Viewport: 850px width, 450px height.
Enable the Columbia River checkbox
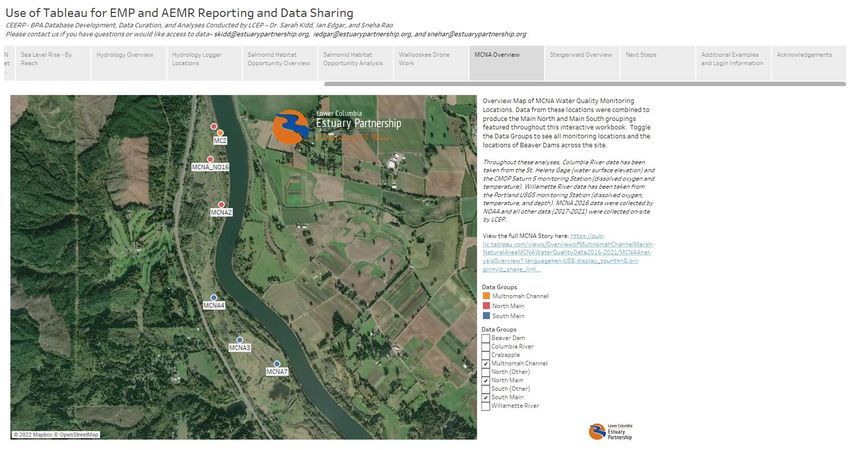click(486, 346)
